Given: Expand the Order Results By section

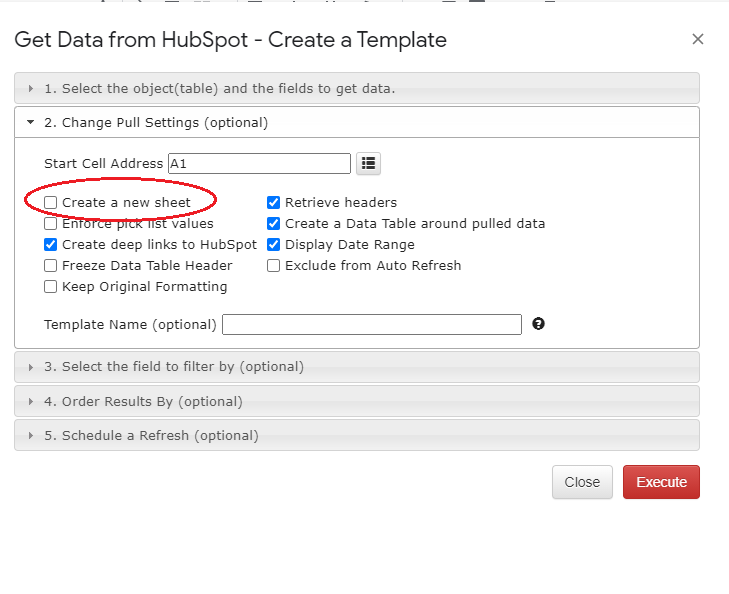Looking at the screenshot, I should pos(357,402).
